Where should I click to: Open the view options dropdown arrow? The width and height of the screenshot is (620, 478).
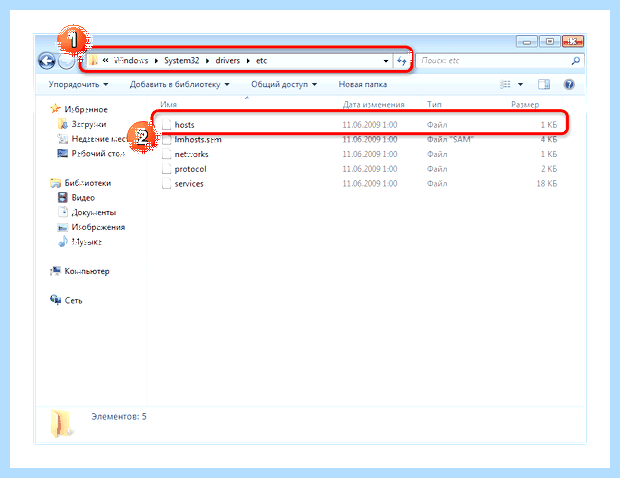pos(520,84)
